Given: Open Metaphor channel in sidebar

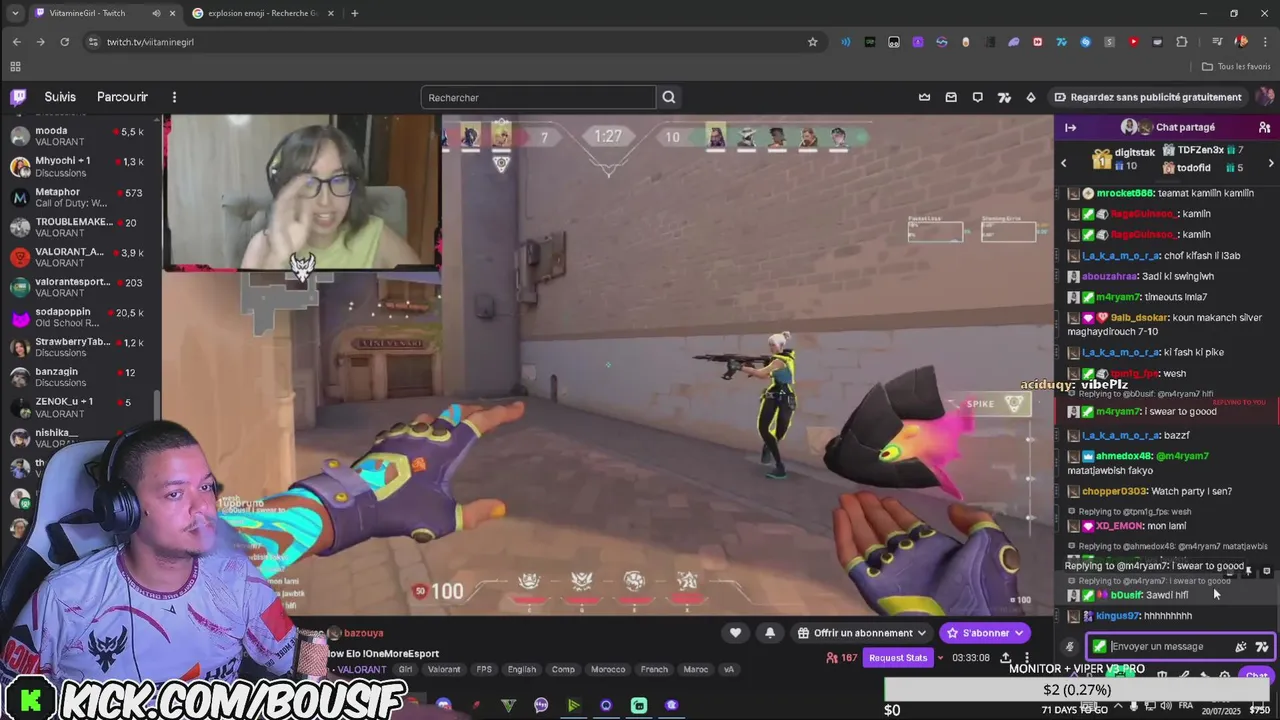Looking at the screenshot, I should tap(80, 197).
